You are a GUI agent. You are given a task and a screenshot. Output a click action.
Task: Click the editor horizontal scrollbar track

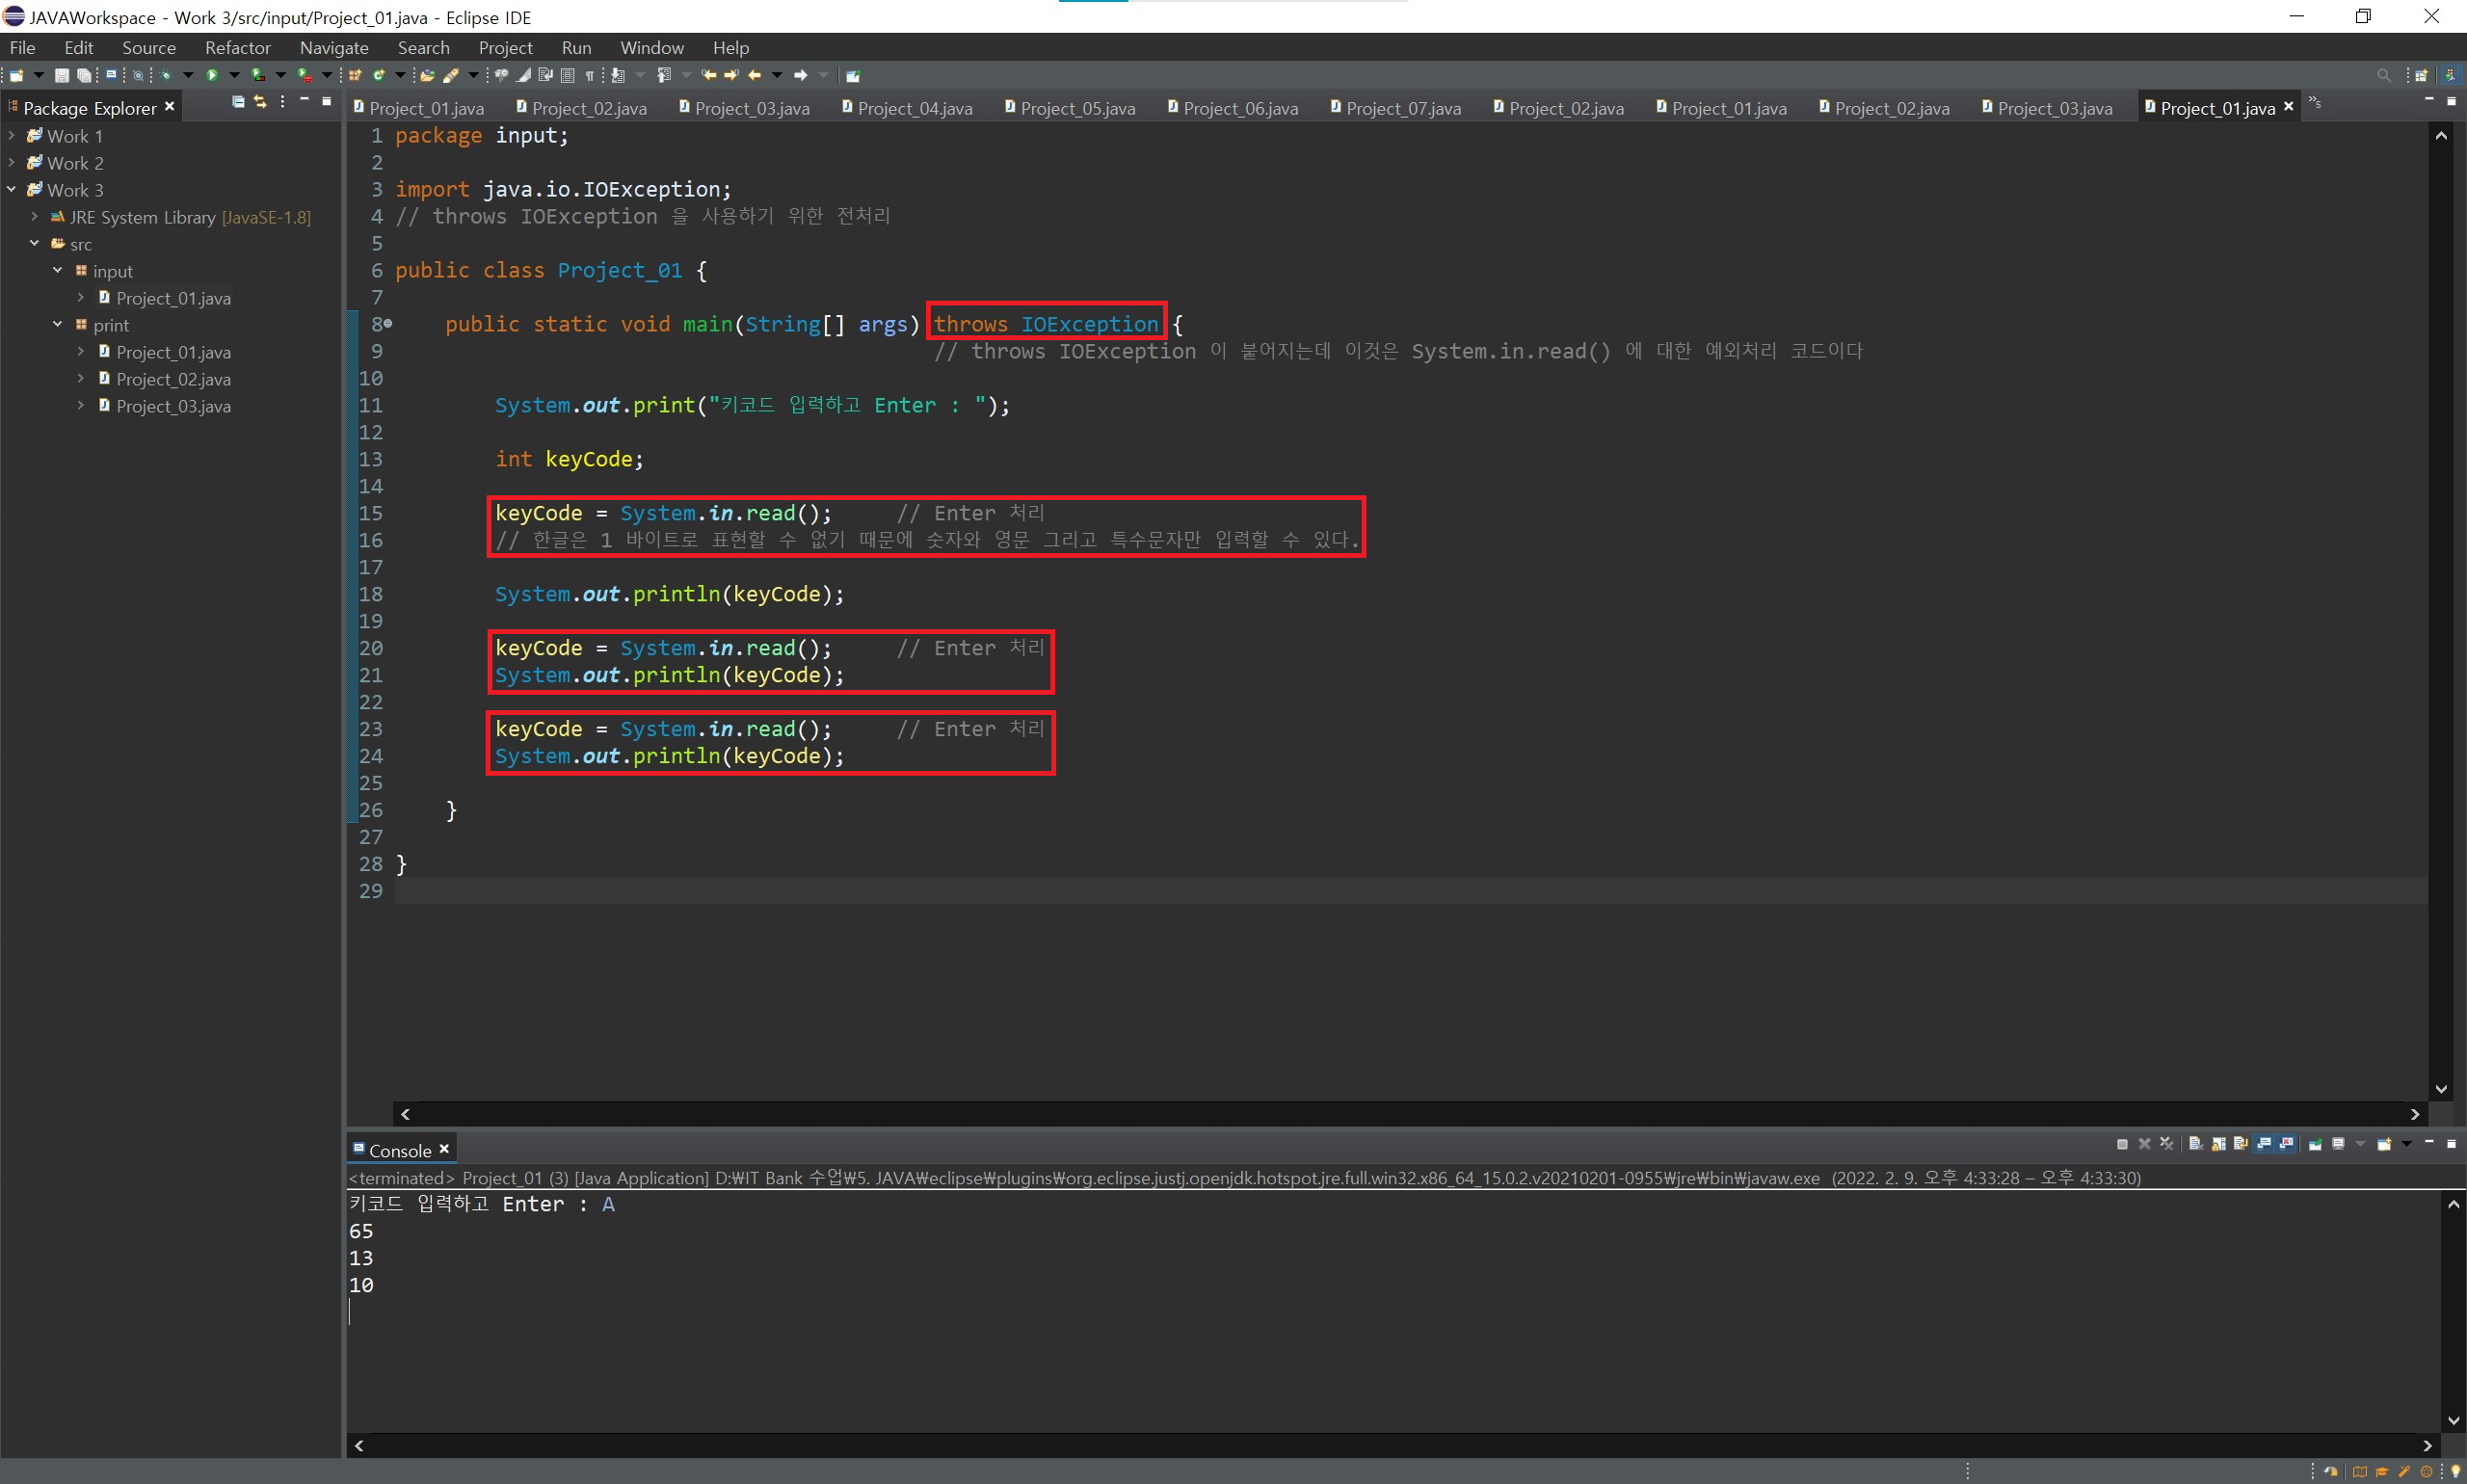(x=1400, y=1114)
